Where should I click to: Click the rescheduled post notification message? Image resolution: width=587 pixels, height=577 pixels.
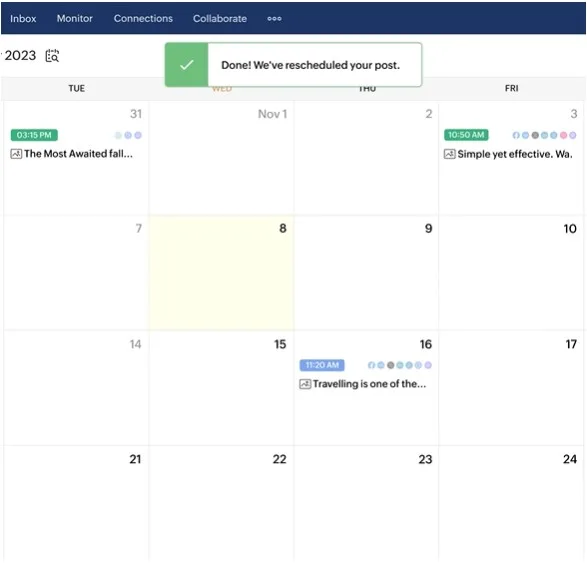click(310, 65)
